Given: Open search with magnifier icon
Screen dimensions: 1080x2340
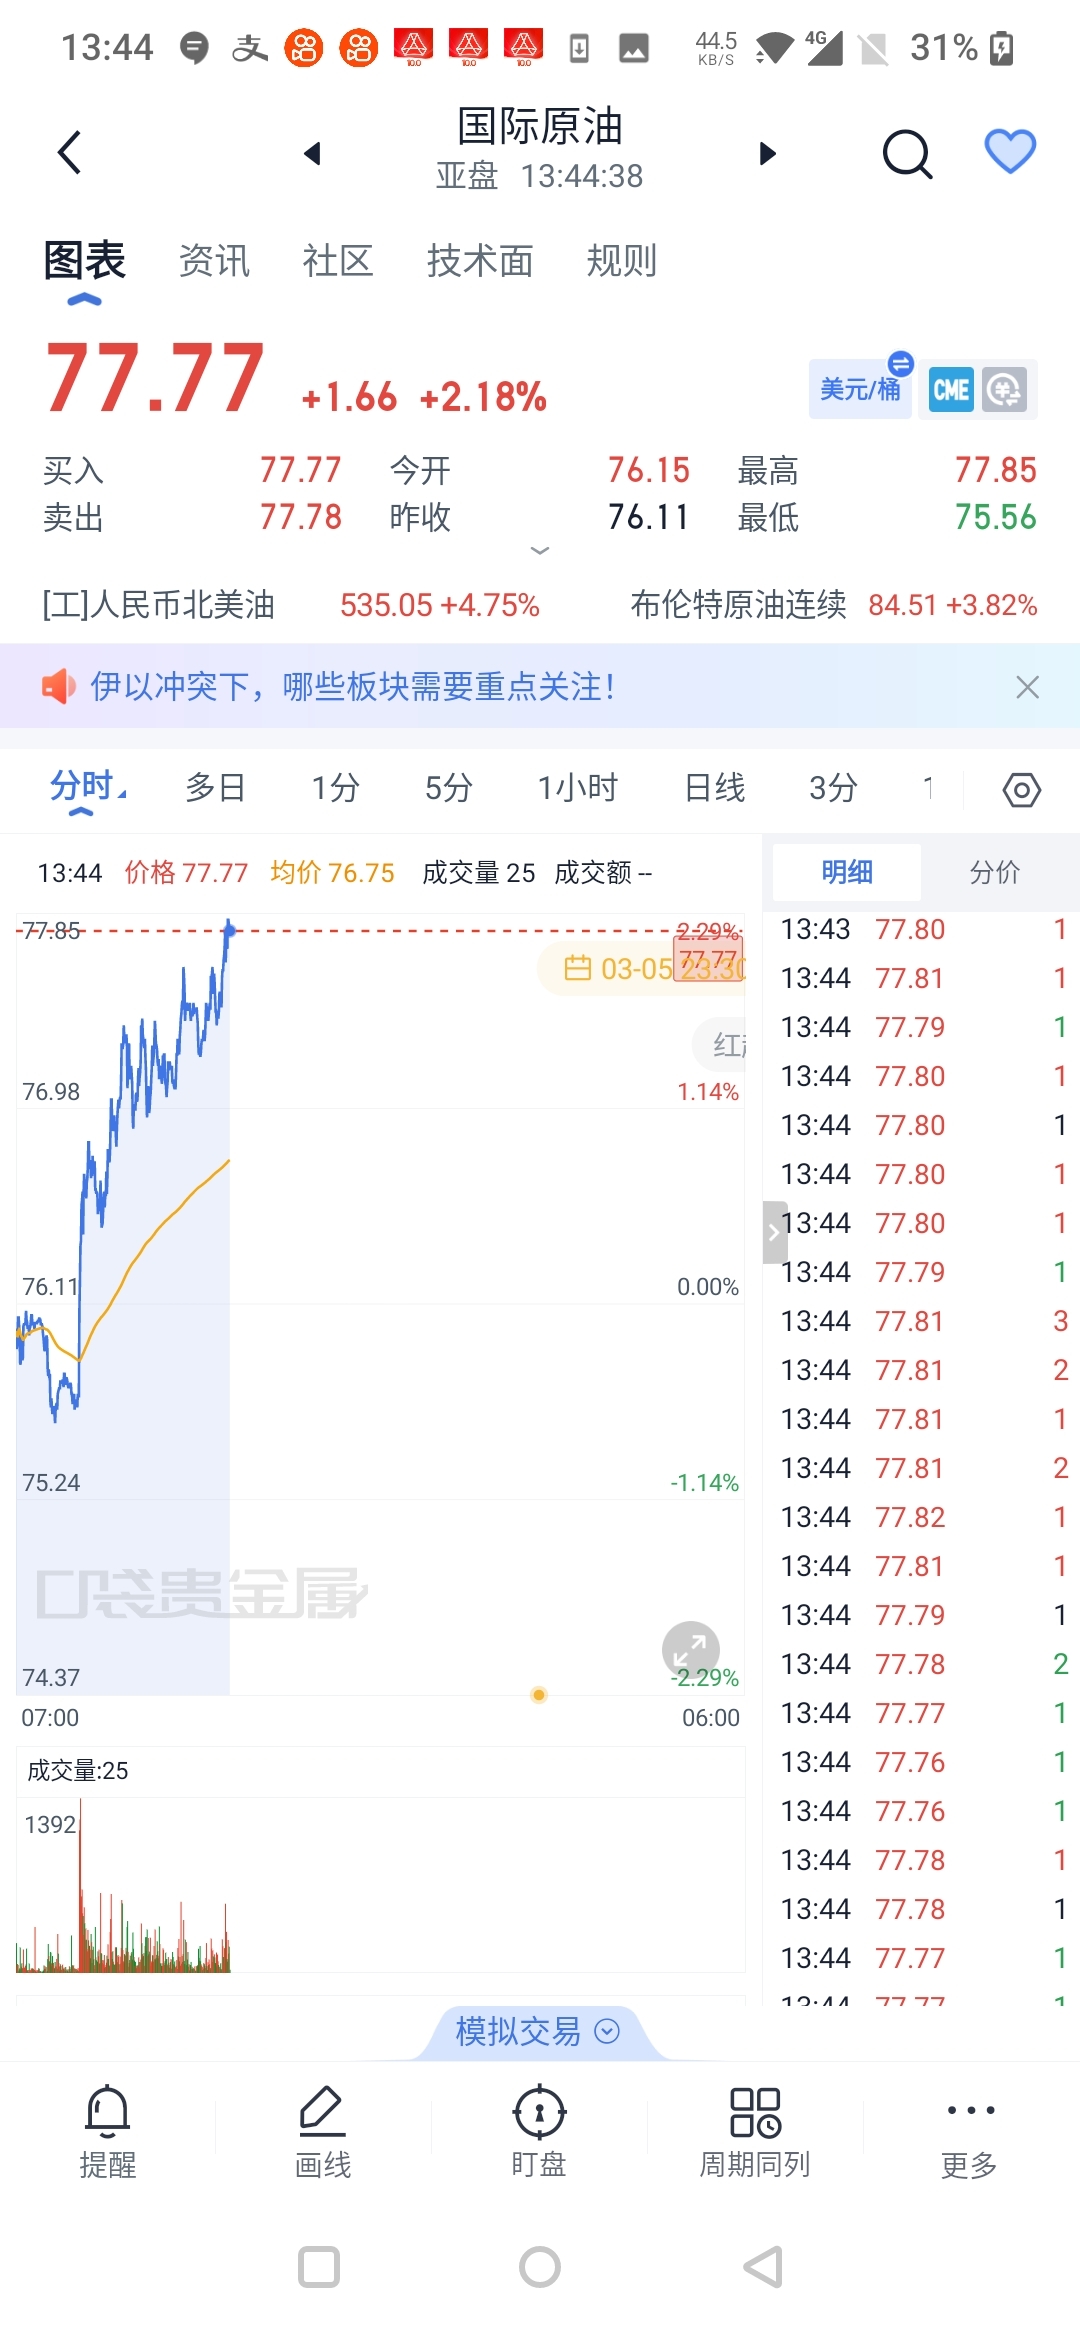Looking at the screenshot, I should (907, 153).
